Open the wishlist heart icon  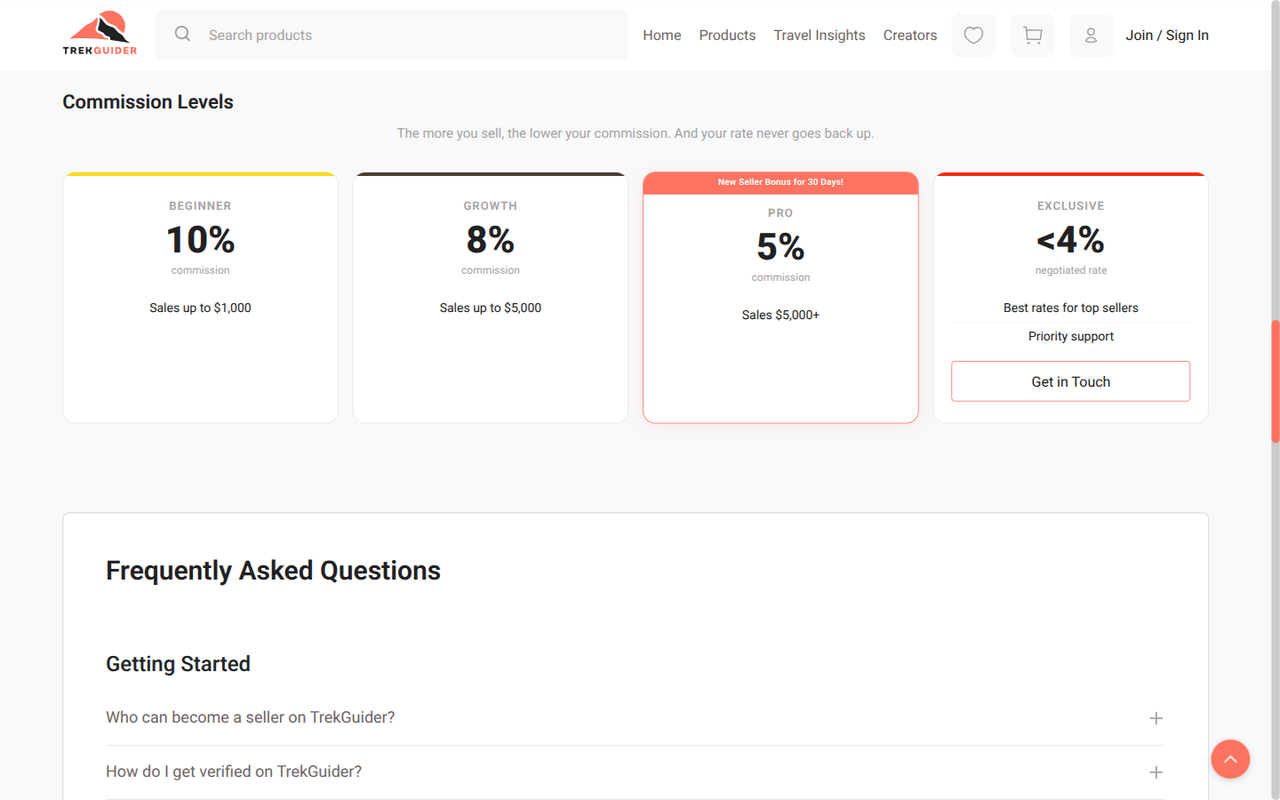tap(974, 35)
